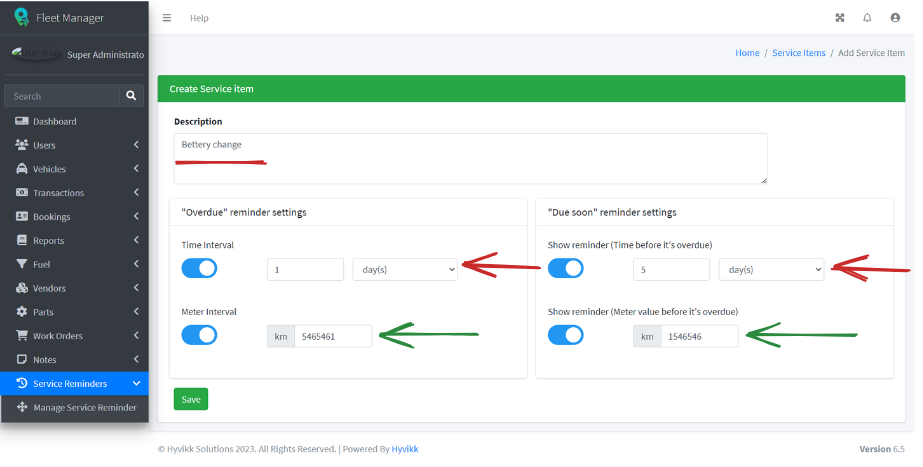The image size is (923, 467).
Task: Click the fullscreen expand icon
Action: pos(840,18)
